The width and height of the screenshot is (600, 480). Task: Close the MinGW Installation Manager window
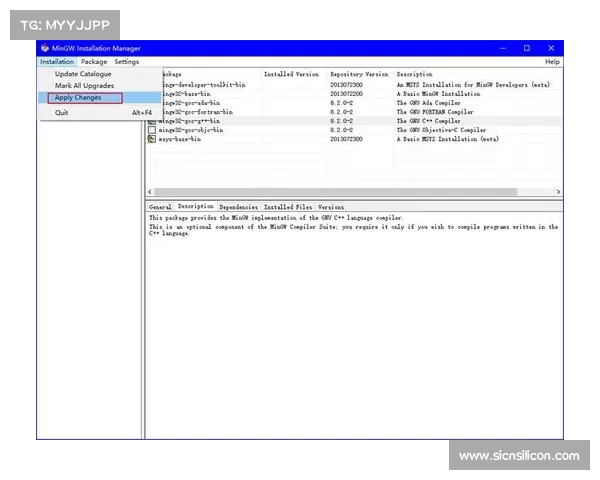point(551,48)
